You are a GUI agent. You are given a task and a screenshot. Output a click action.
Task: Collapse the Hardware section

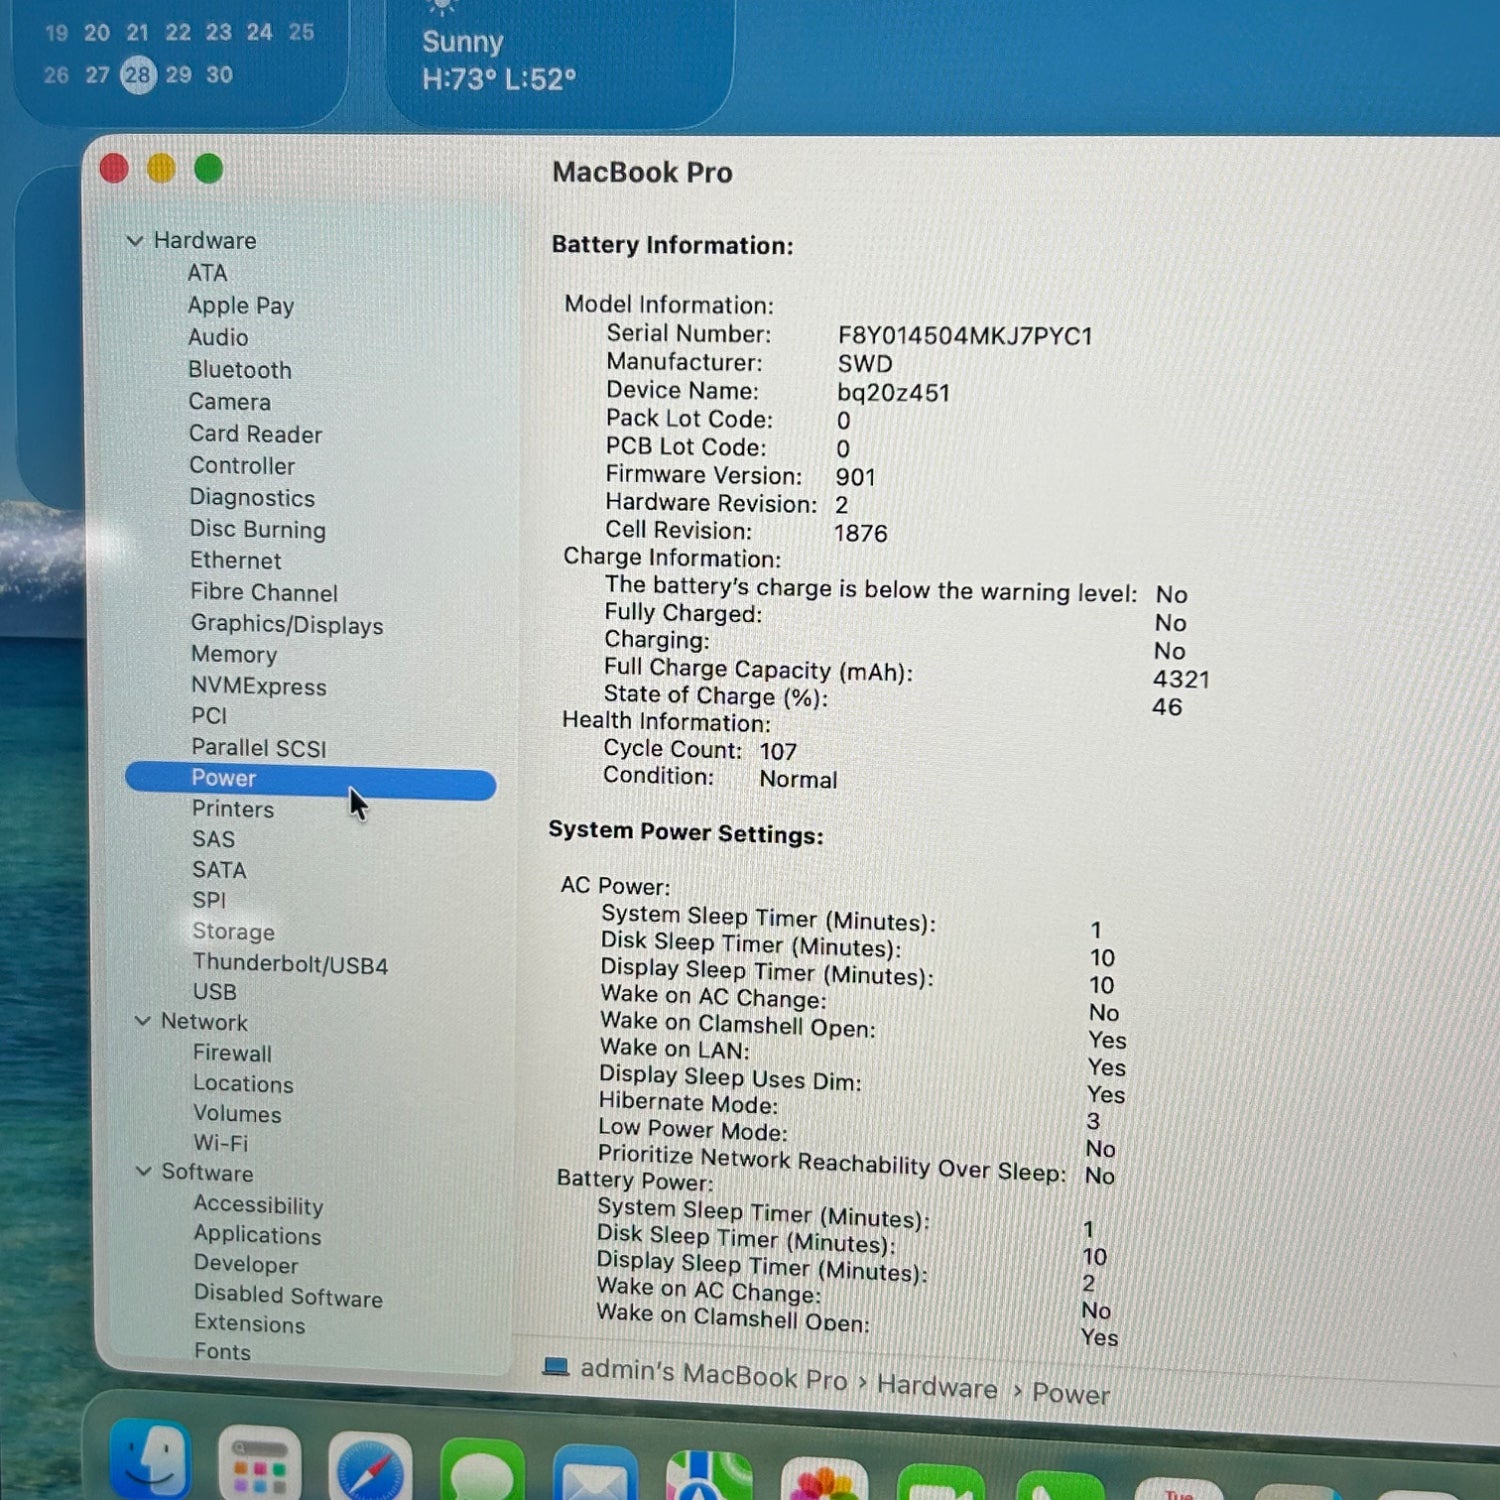tap(135, 241)
